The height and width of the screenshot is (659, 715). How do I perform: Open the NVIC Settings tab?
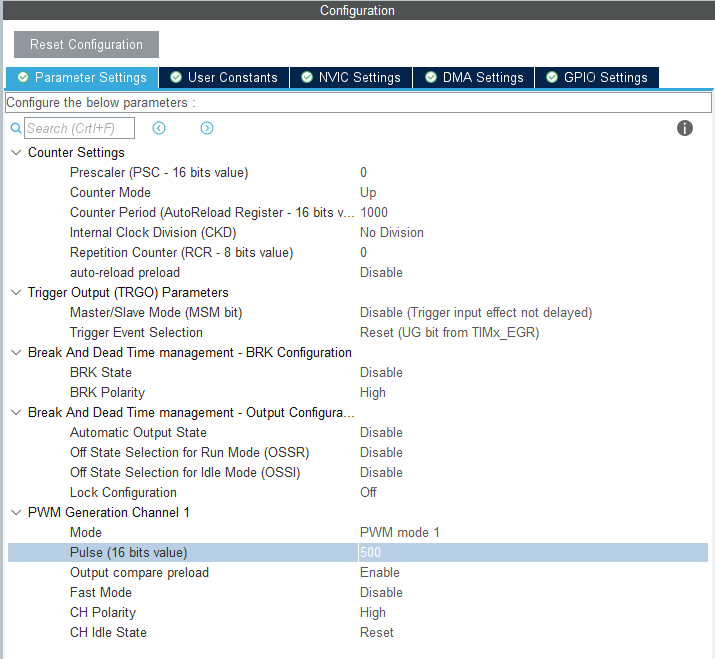[351, 78]
